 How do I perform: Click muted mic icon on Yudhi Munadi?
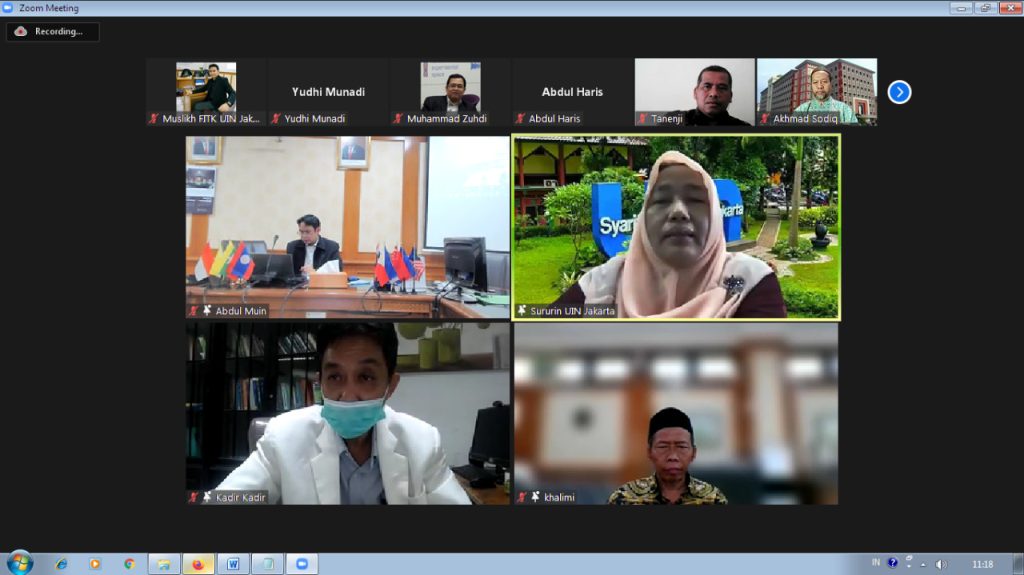click(276, 119)
